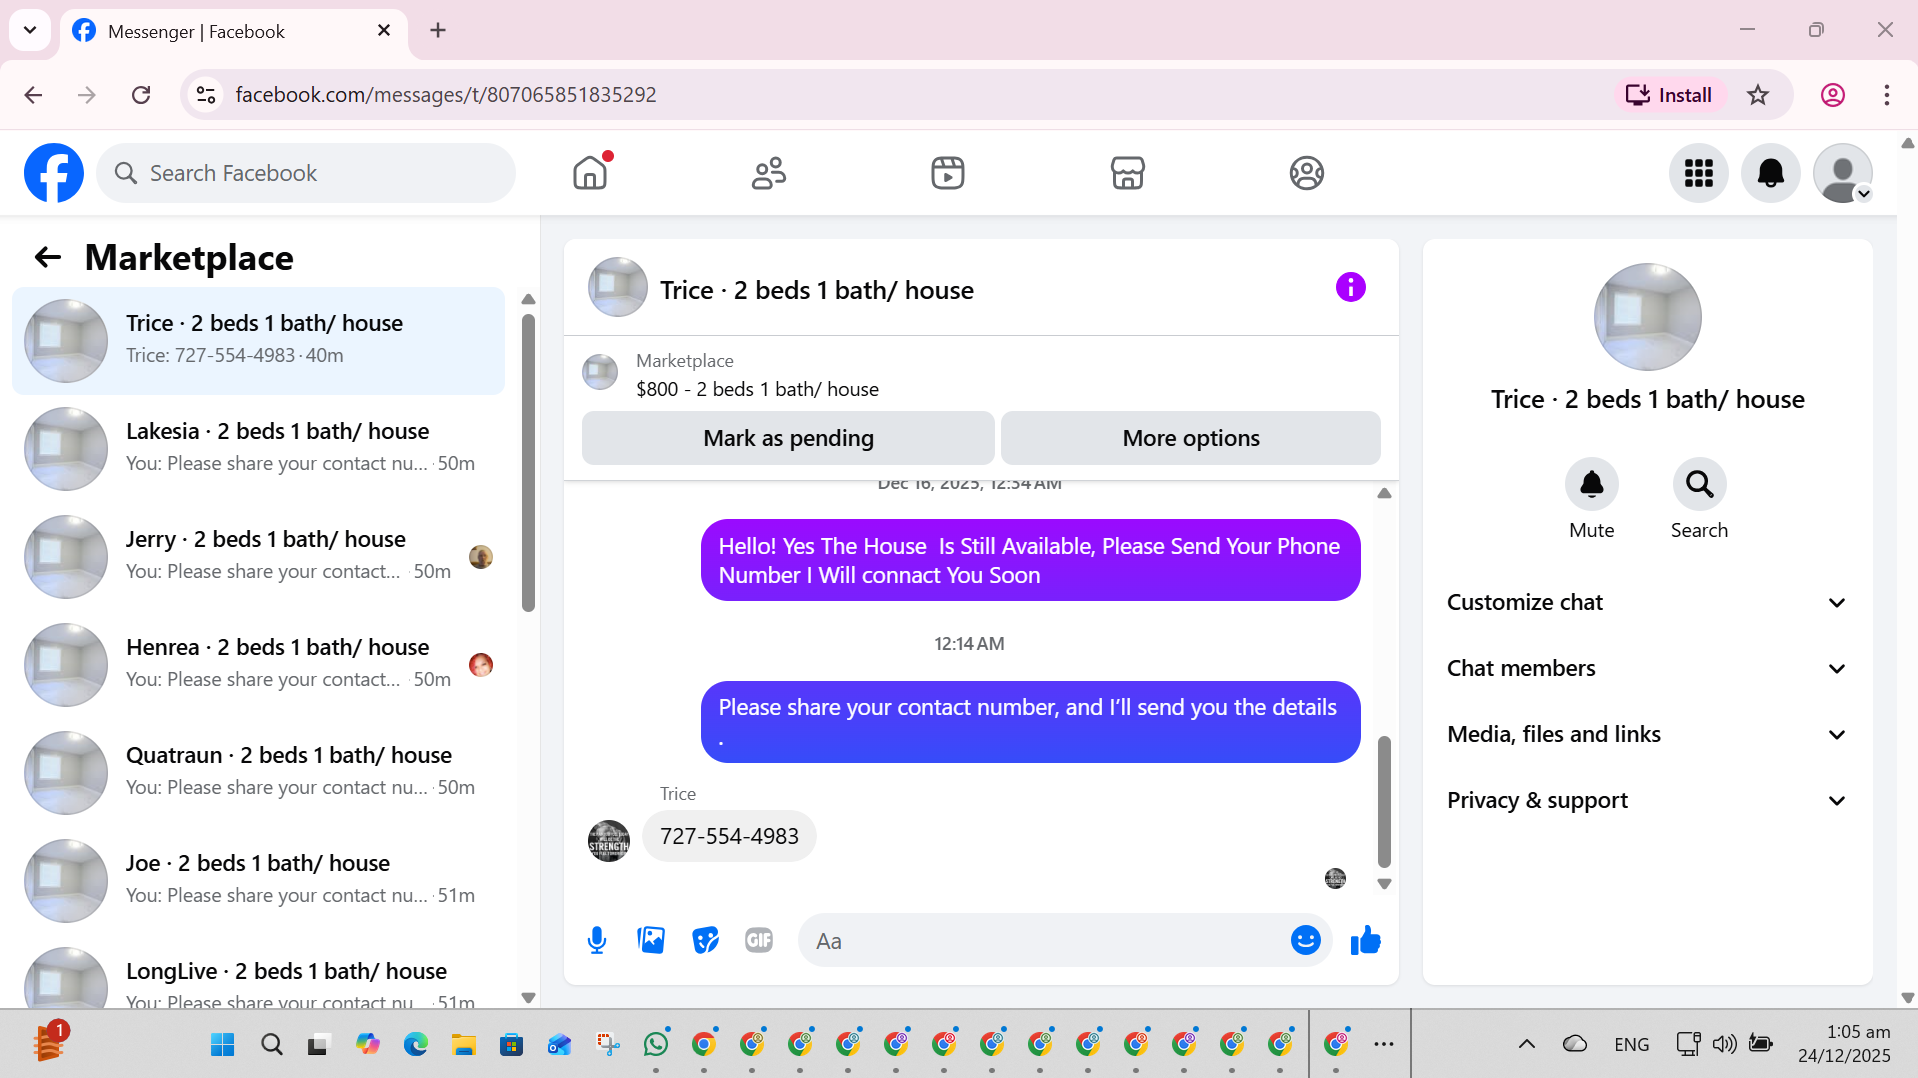The width and height of the screenshot is (1918, 1078).
Task: Open Lakesia conversation
Action: 258,449
